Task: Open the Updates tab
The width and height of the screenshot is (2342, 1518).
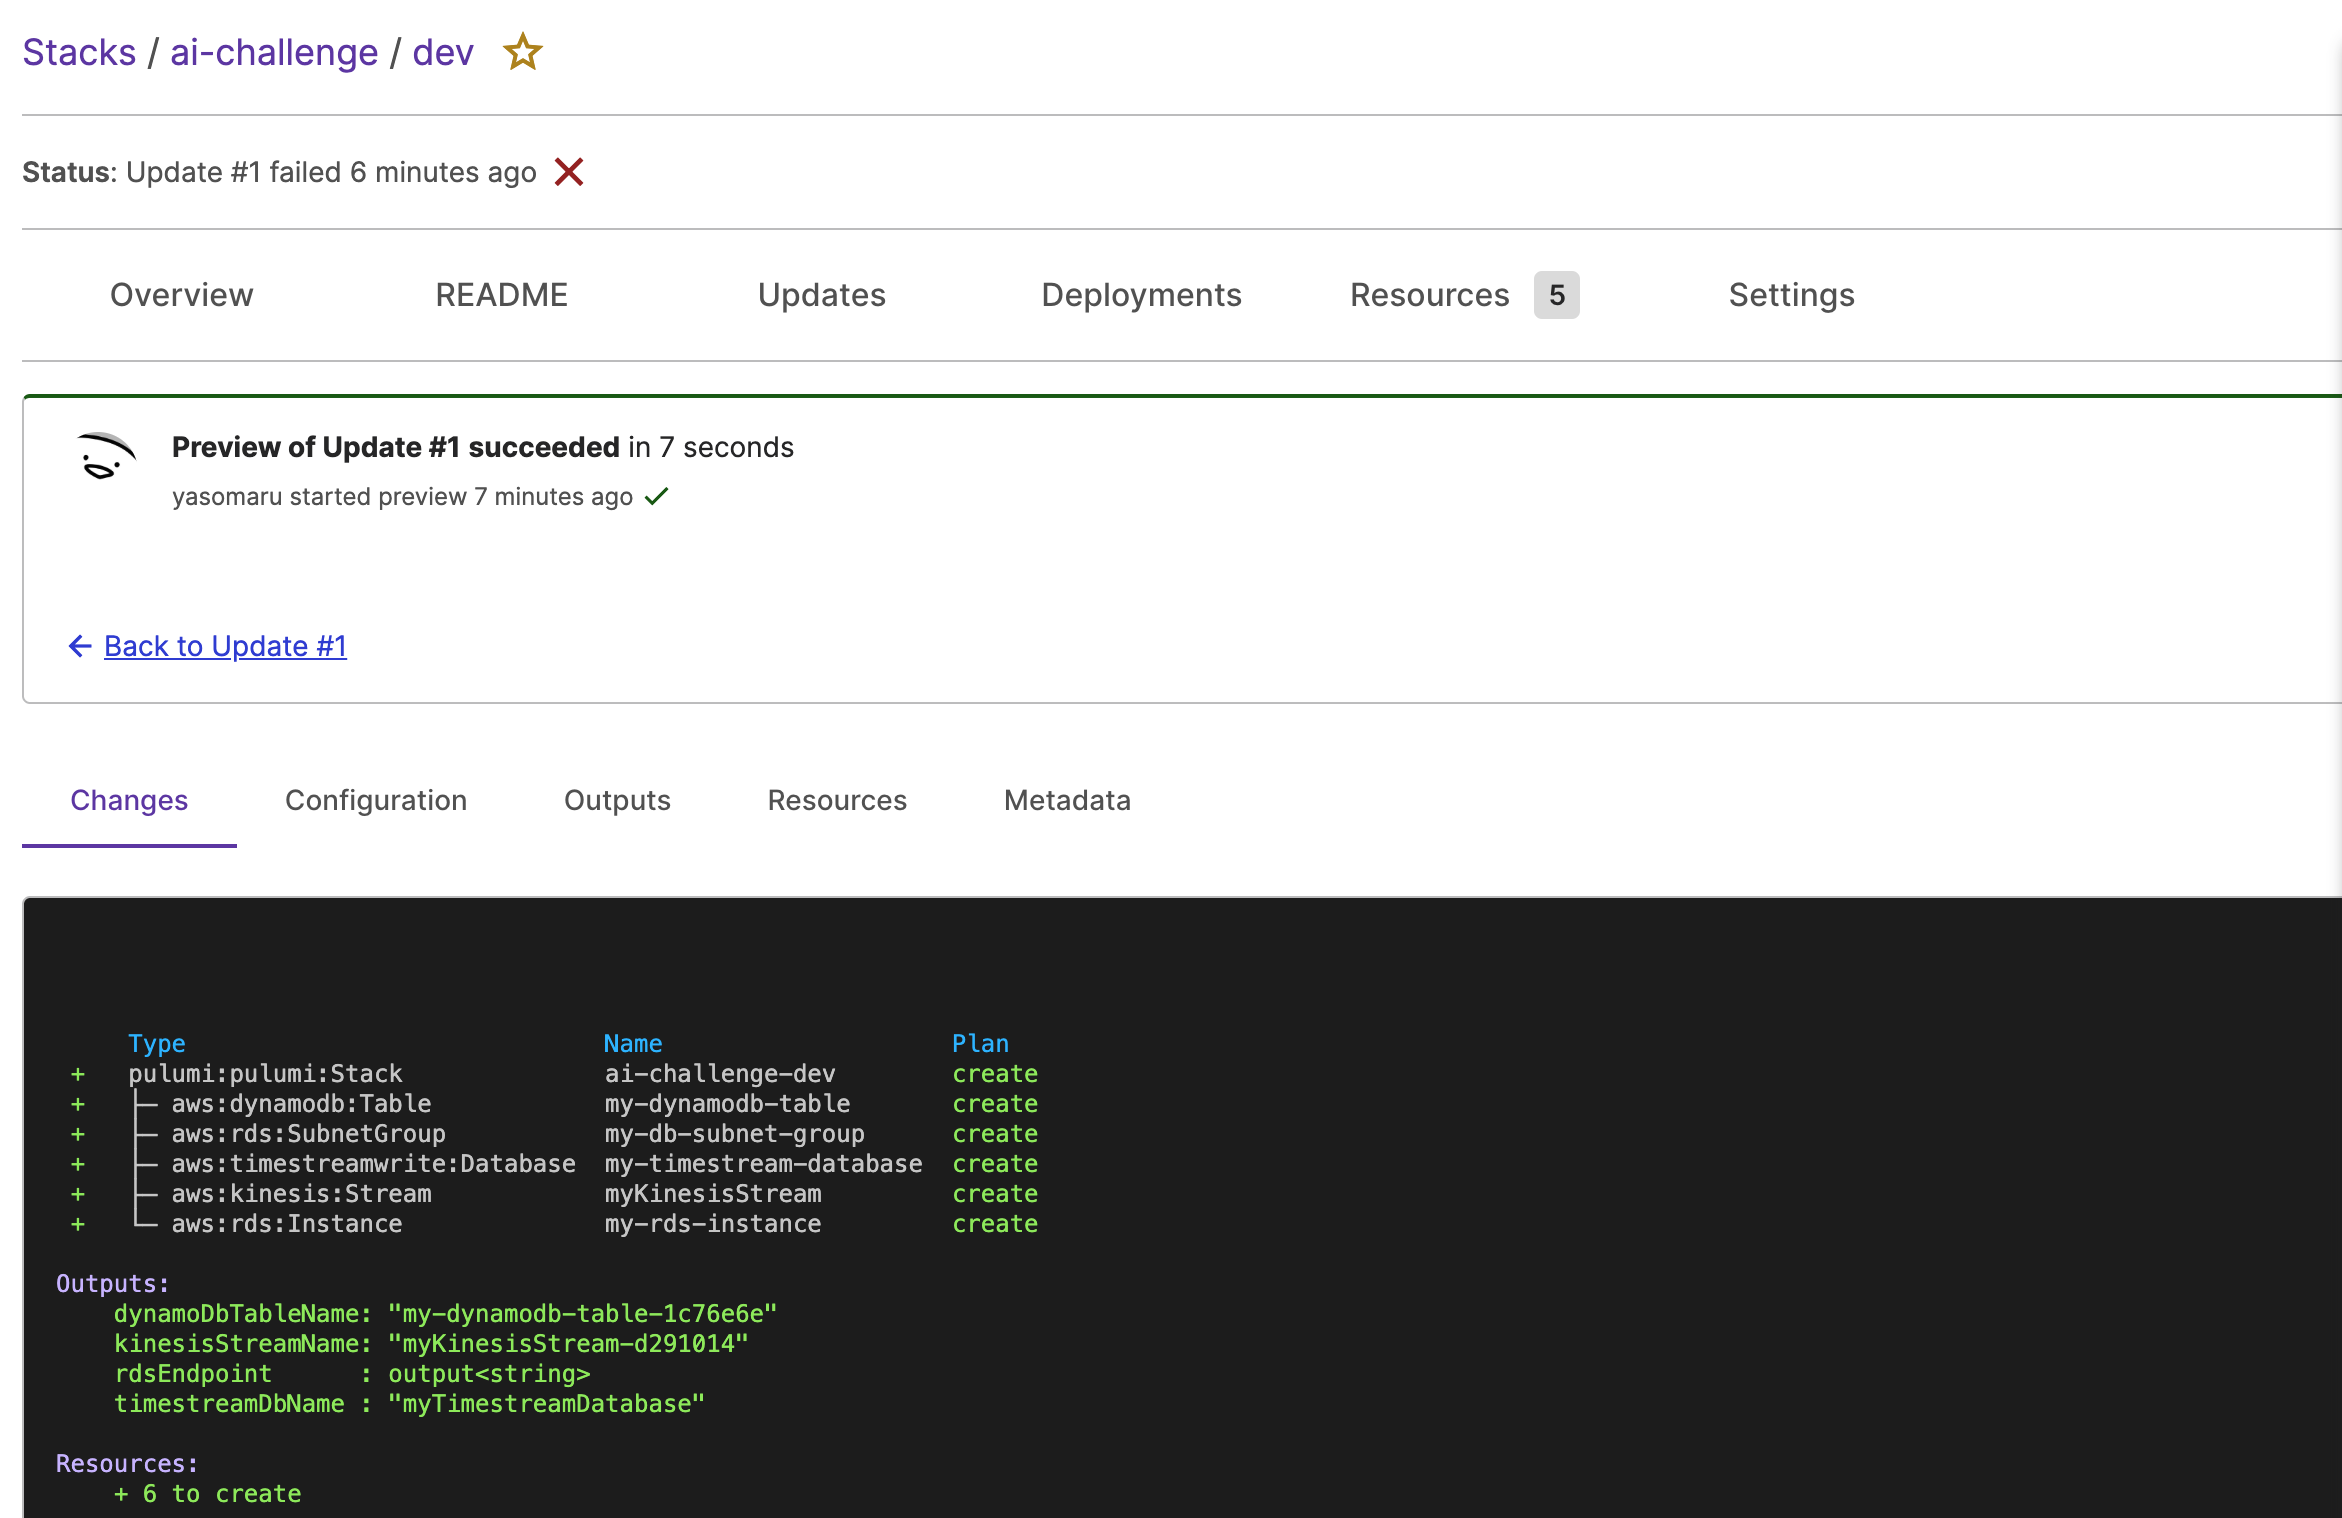Action: (821, 295)
